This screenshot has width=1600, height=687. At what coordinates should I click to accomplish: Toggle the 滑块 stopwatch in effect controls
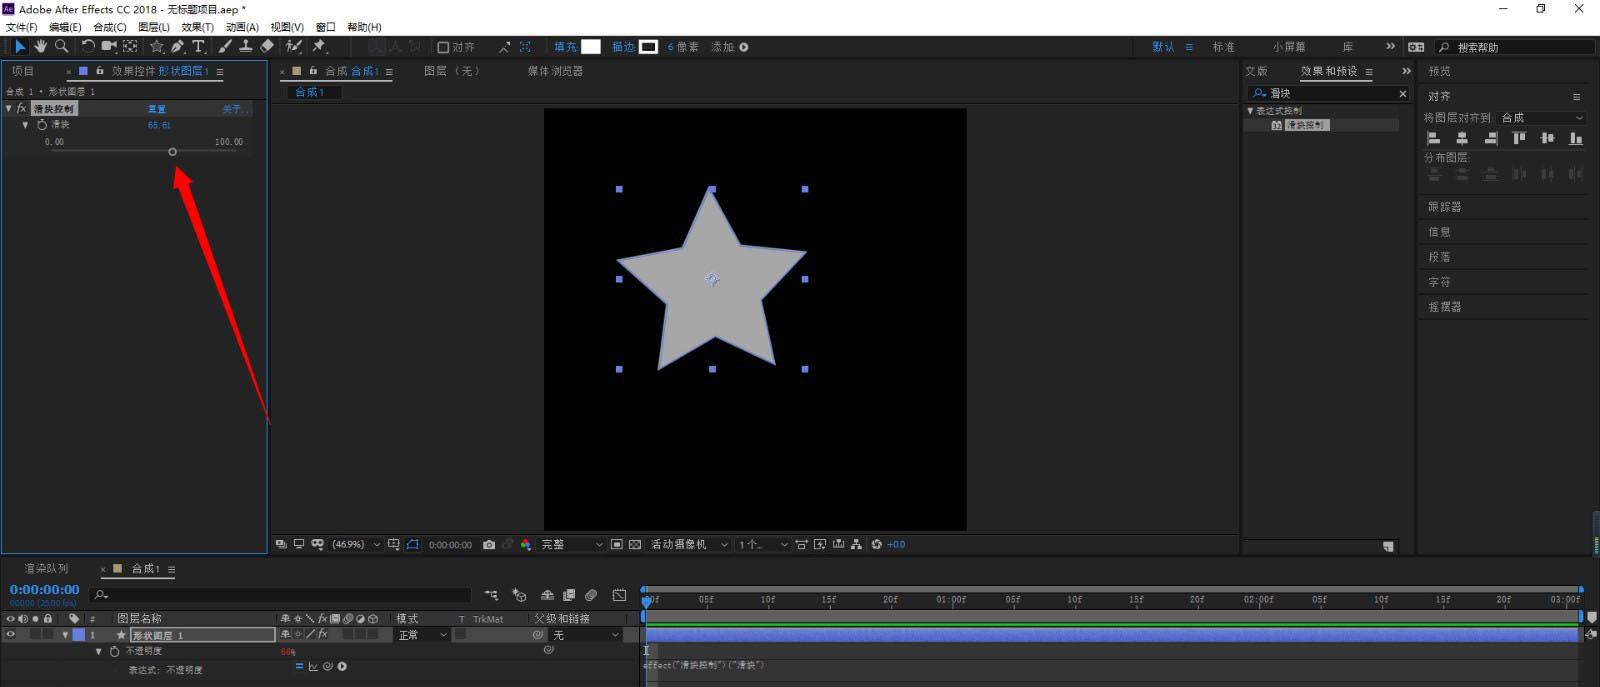42,125
